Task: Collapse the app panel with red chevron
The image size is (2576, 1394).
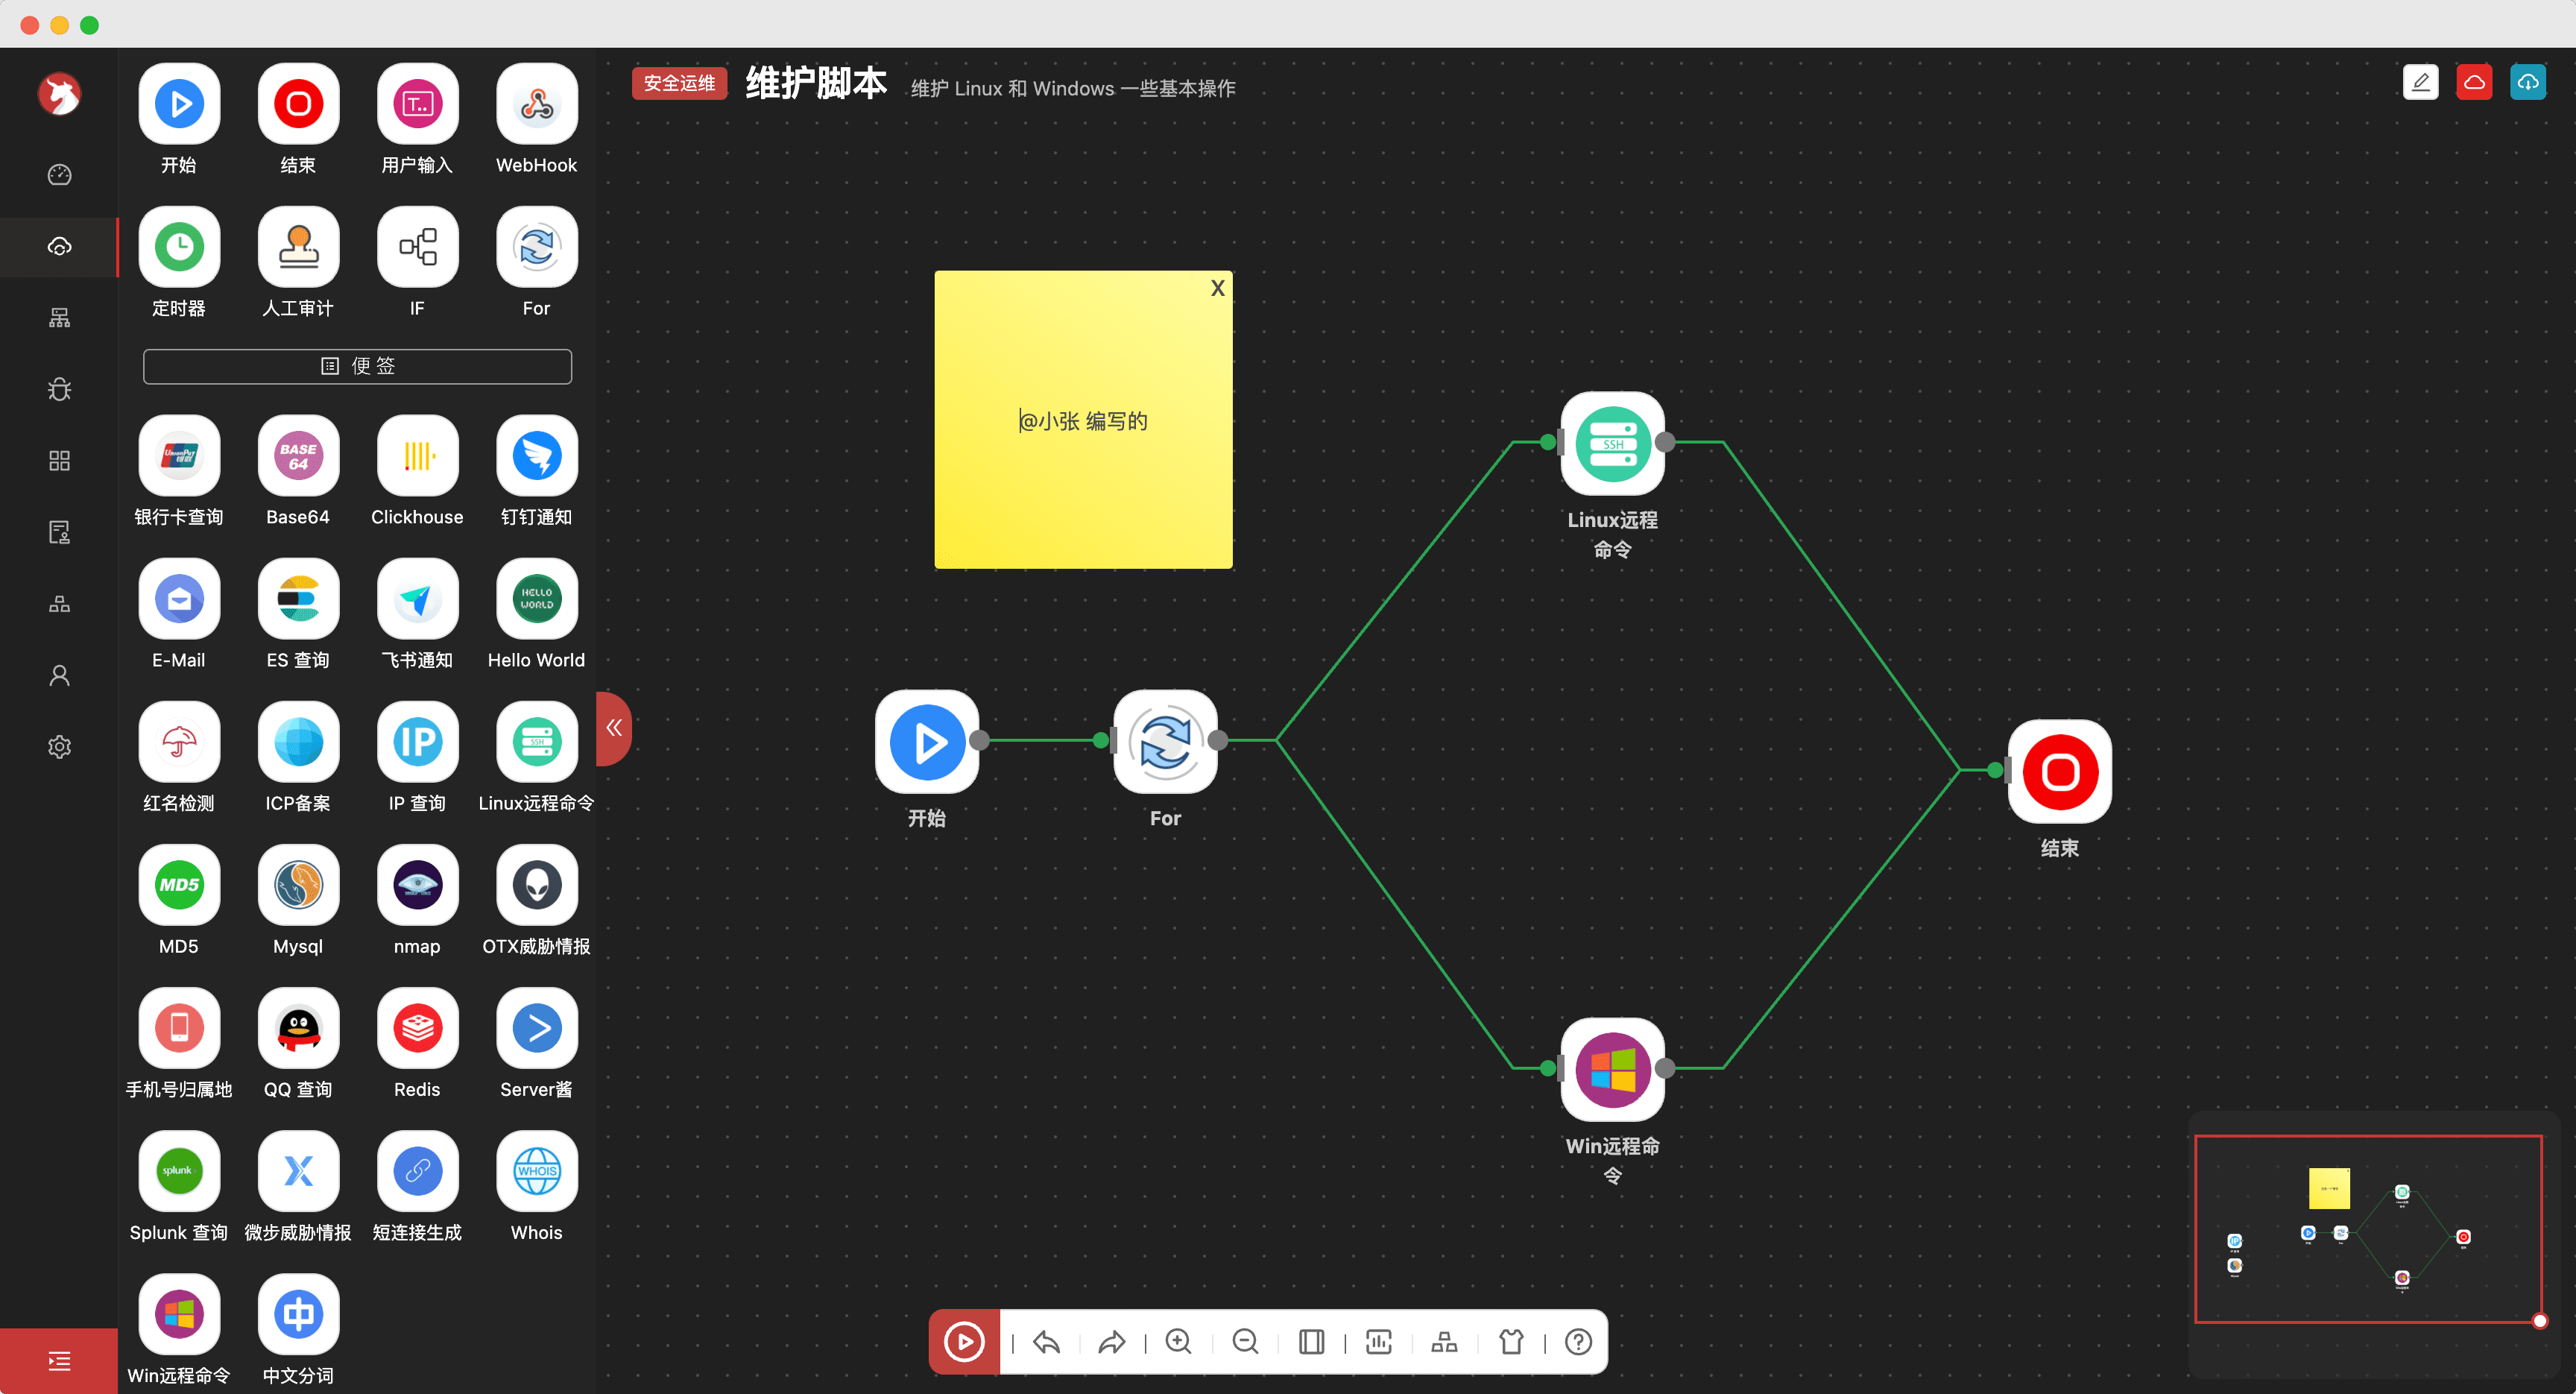Action: click(x=614, y=728)
